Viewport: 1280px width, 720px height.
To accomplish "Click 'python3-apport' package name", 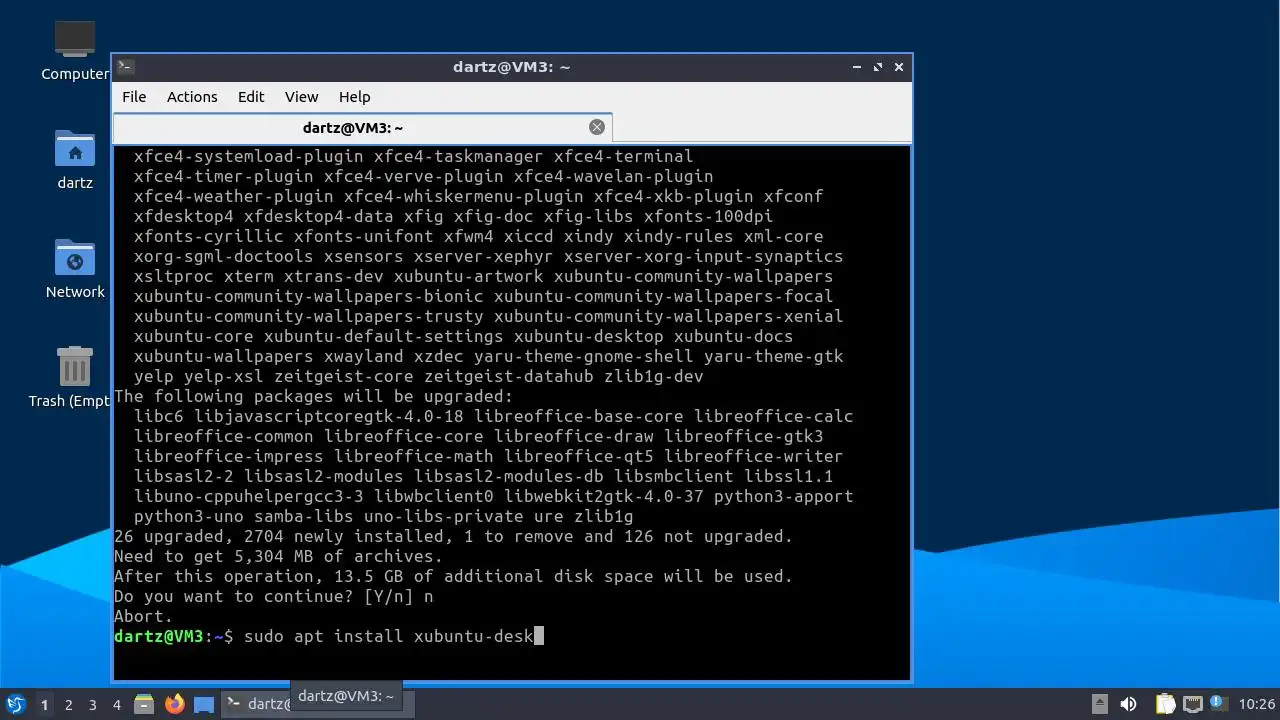I will pos(783,496).
